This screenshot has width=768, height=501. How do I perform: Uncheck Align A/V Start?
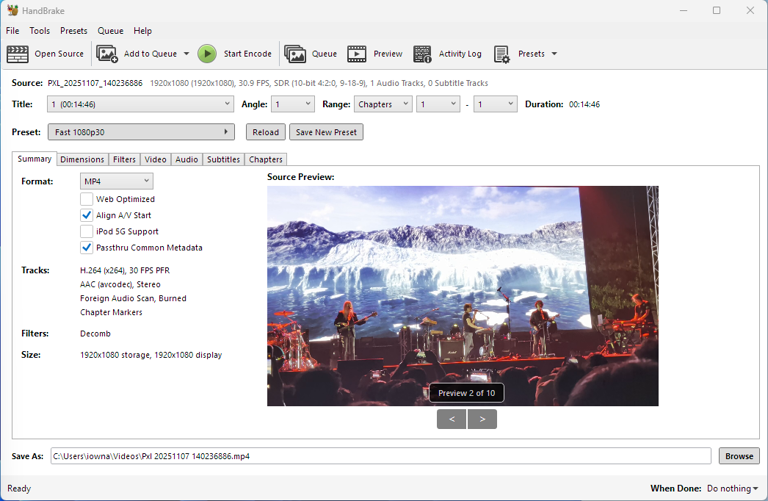[87, 215]
